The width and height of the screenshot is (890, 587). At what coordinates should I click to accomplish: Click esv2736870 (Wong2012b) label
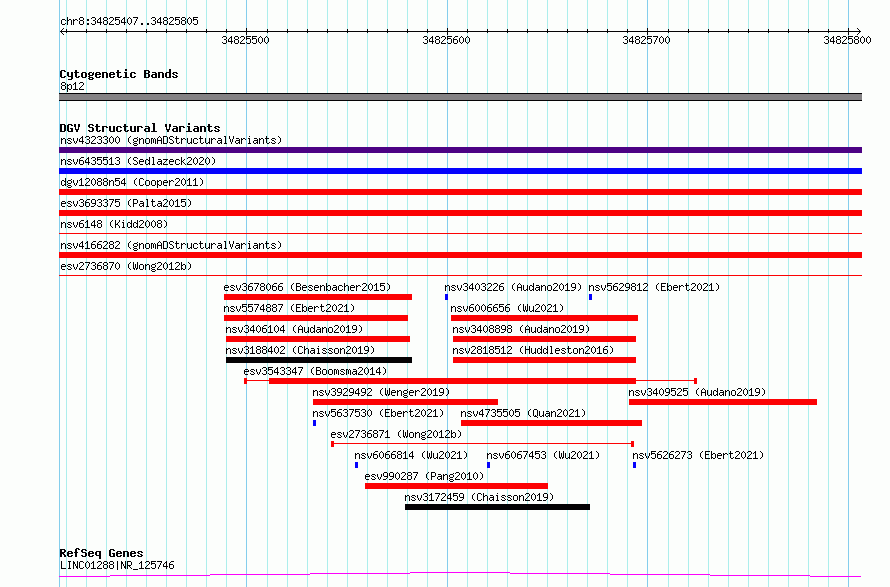pyautogui.click(x=126, y=266)
